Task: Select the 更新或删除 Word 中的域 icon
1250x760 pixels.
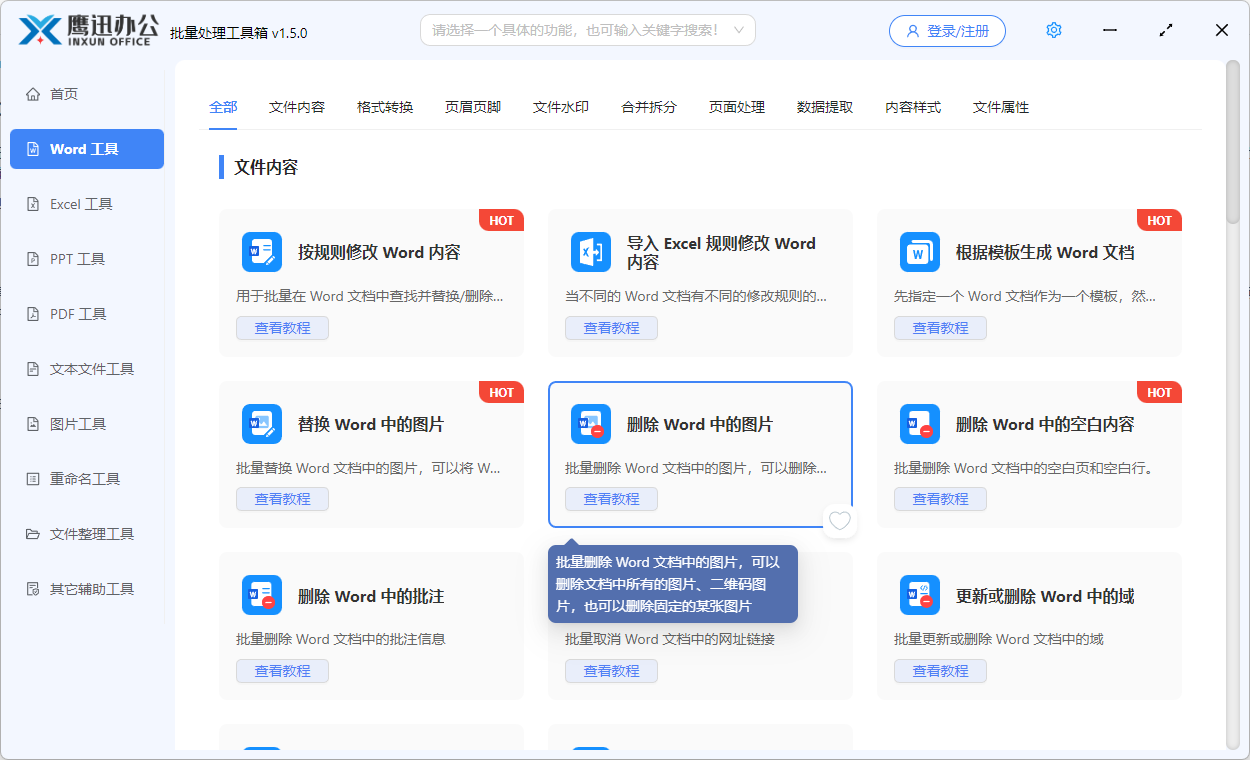Action: (x=920, y=595)
